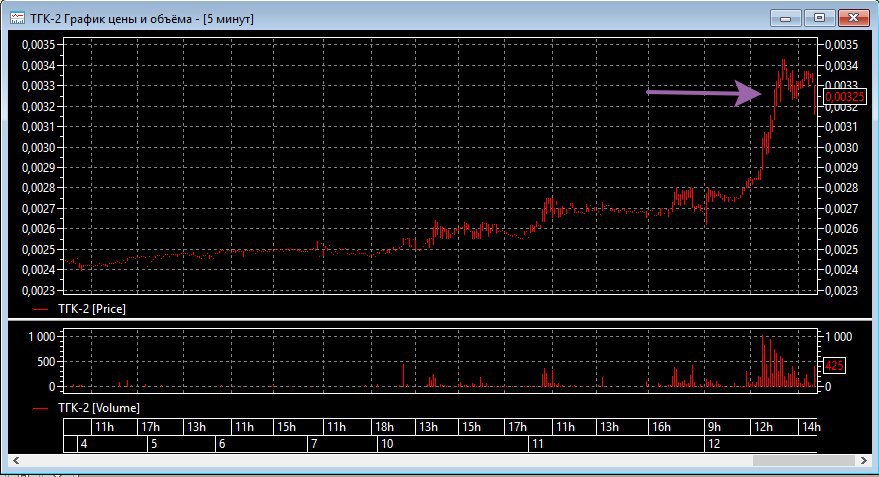Click the date 4 on time axis
The width and height of the screenshot is (879, 477).
click(x=84, y=444)
